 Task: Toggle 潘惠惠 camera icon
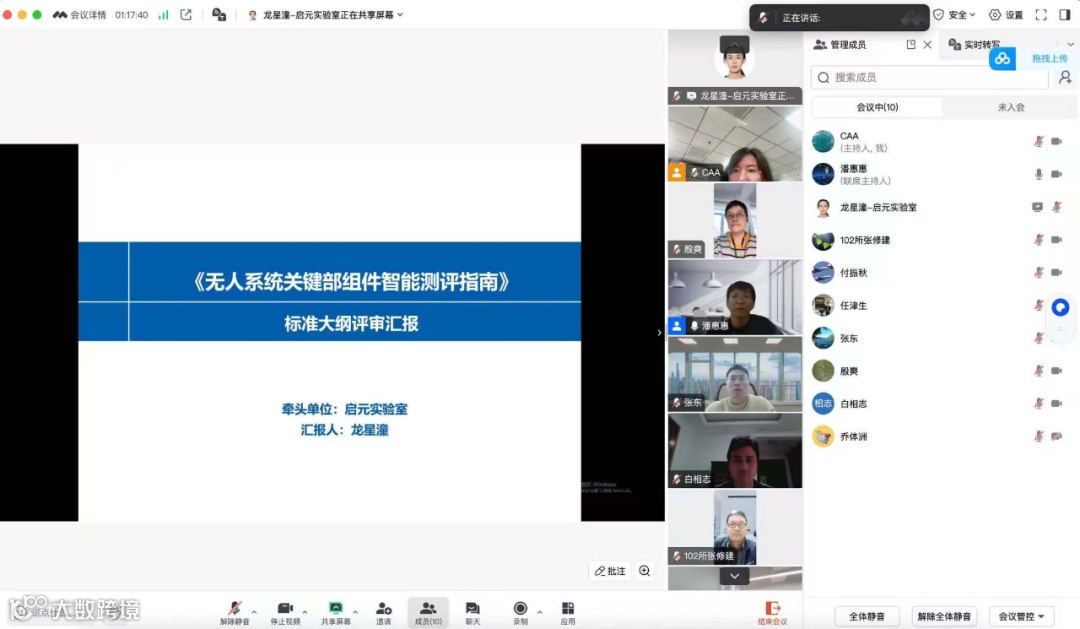[1057, 174]
